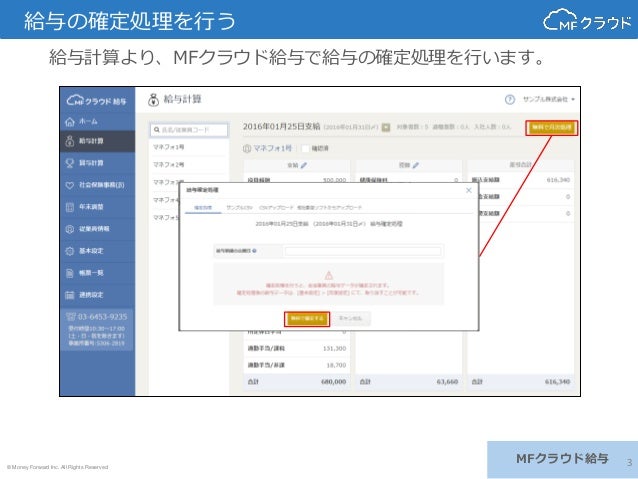Open the ホーム home icon in sidebar
This screenshot has height=479, width=638.
(x=70, y=122)
